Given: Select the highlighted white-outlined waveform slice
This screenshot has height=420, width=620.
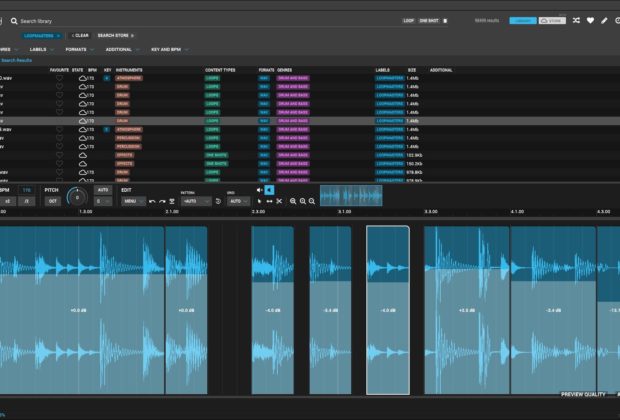Looking at the screenshot, I should [x=388, y=310].
